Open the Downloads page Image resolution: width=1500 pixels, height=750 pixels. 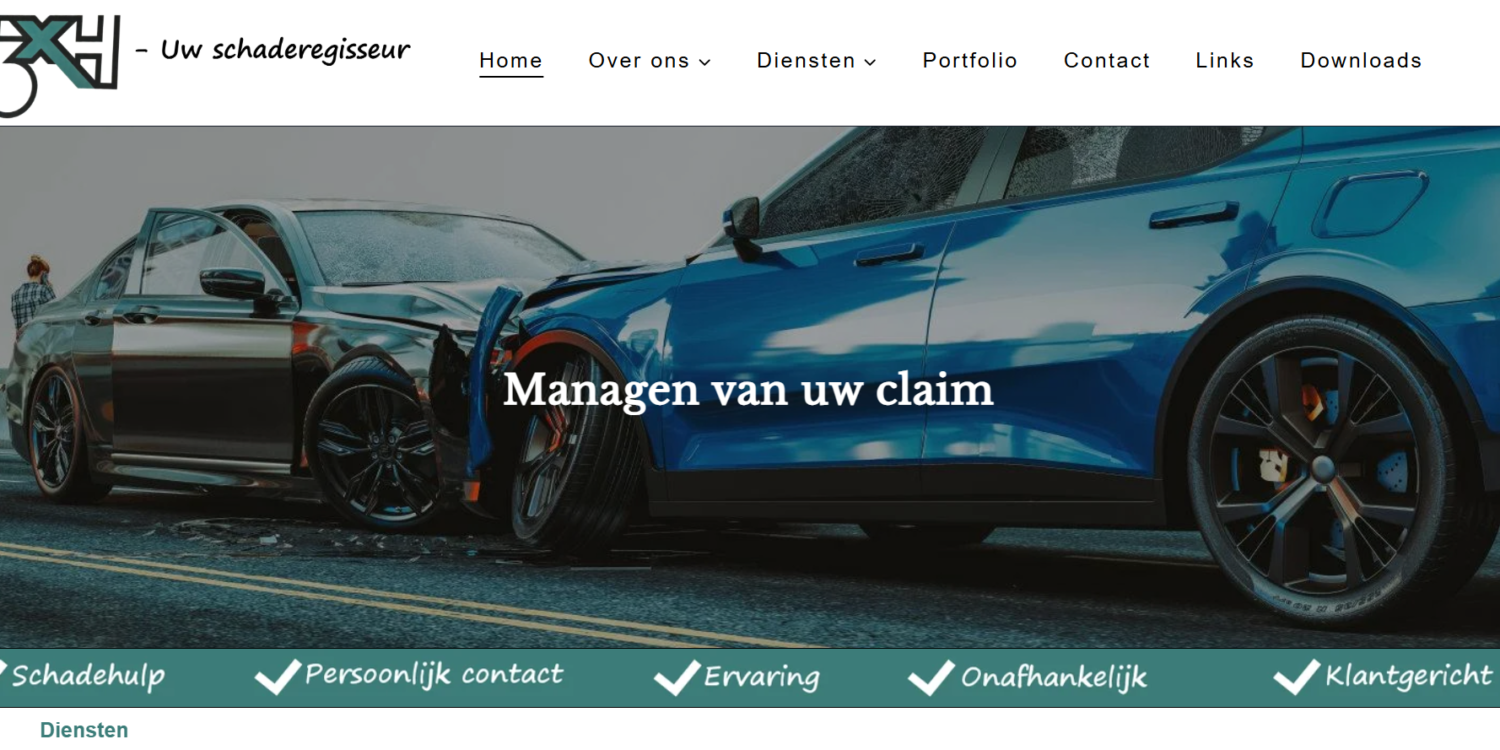click(1361, 61)
